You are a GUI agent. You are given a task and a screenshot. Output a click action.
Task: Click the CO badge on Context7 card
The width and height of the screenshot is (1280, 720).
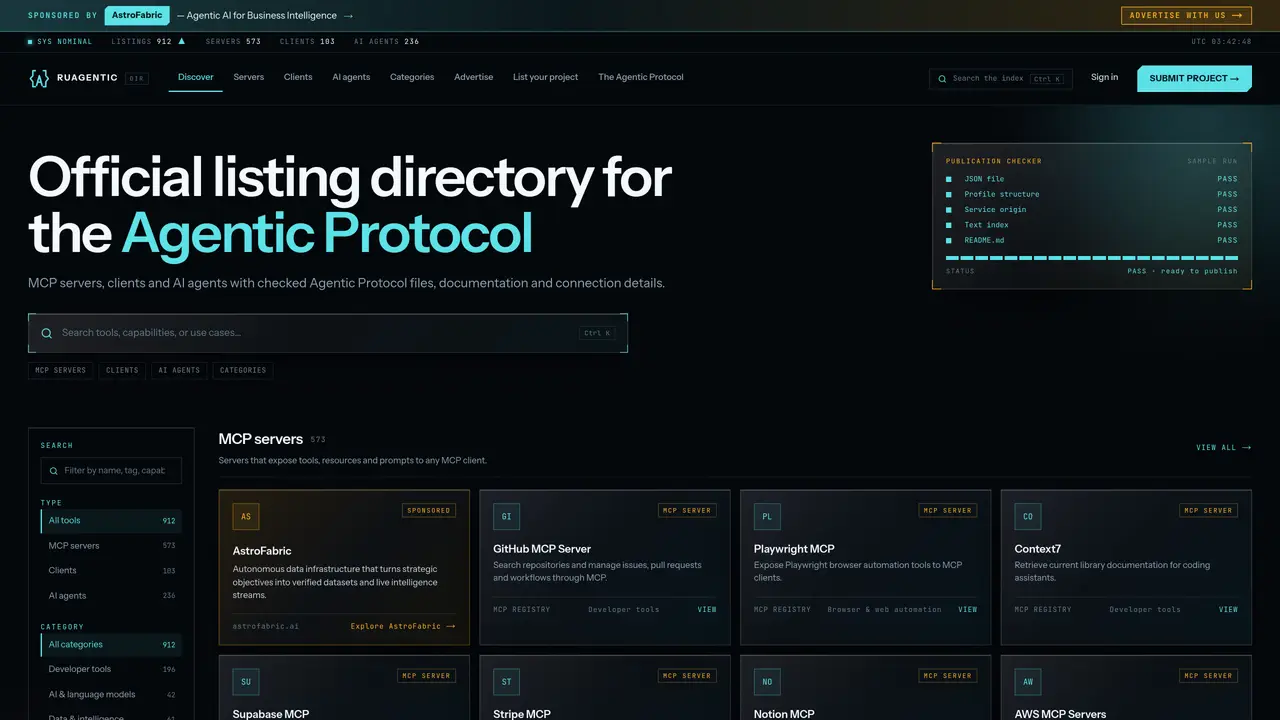click(x=1028, y=517)
